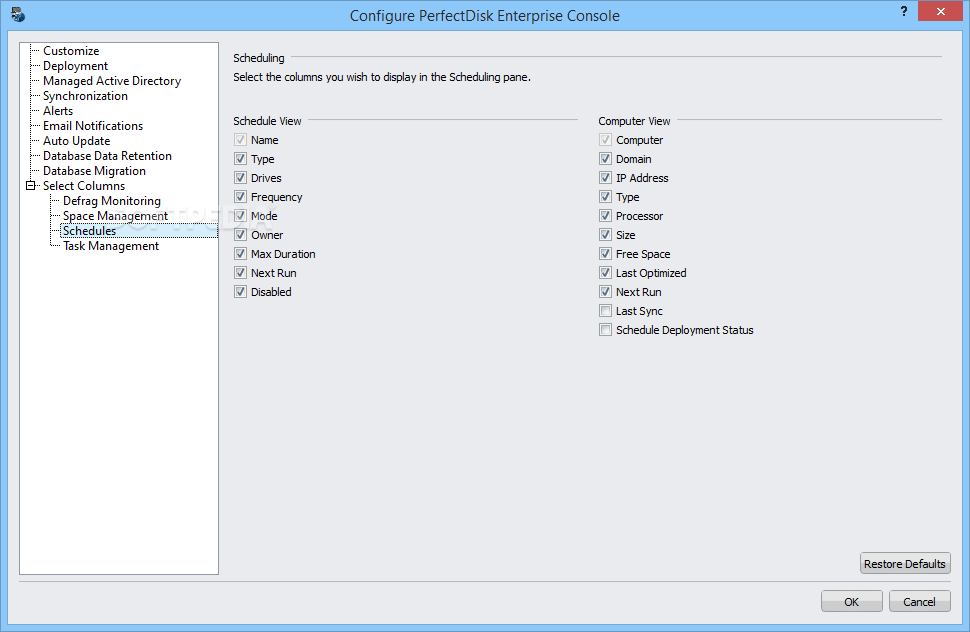Click the Scheduling section heading

(259, 58)
